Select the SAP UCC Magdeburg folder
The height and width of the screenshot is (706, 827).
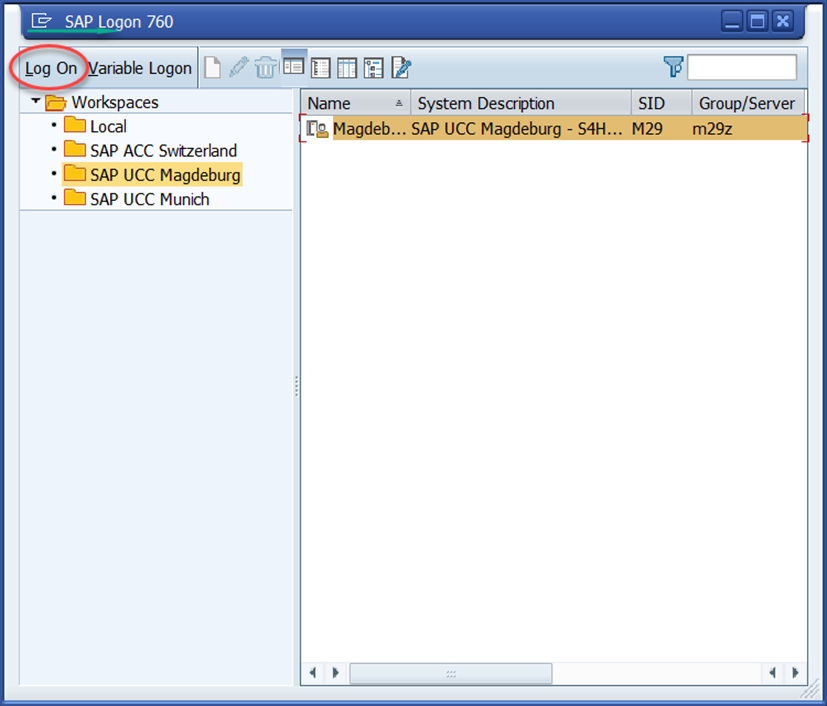(152, 175)
